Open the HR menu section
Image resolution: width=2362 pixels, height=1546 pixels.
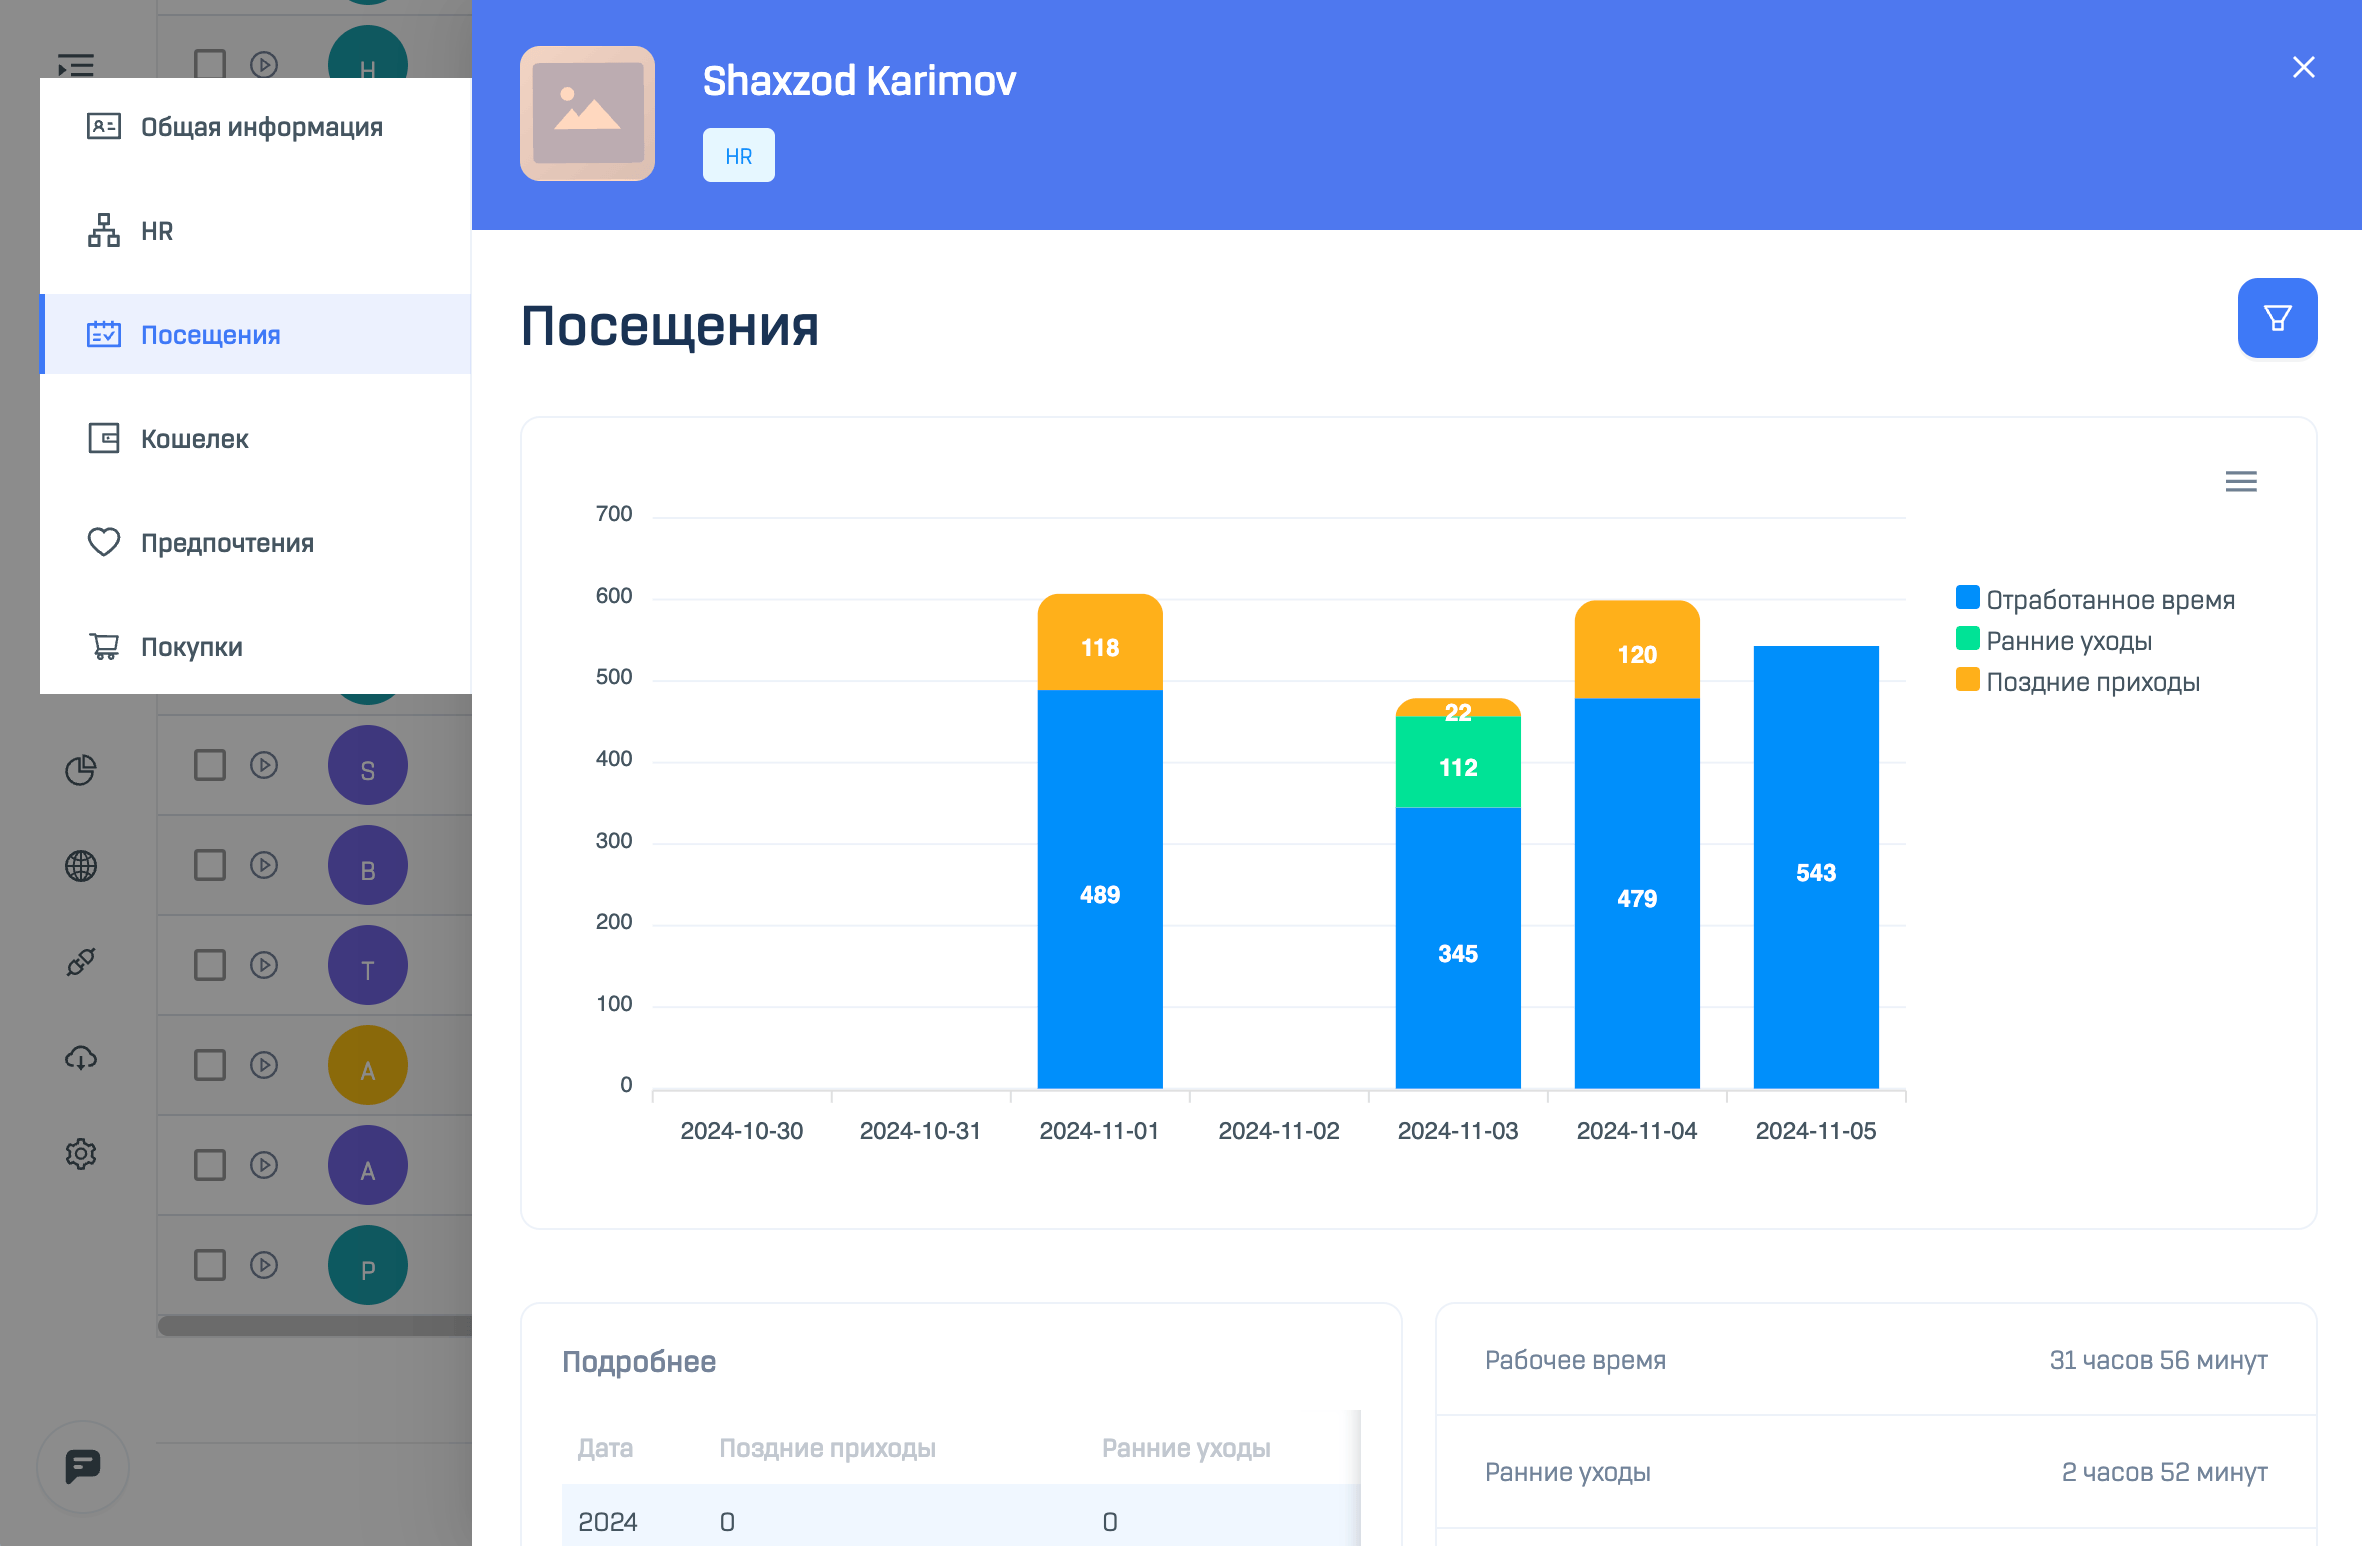[256, 231]
